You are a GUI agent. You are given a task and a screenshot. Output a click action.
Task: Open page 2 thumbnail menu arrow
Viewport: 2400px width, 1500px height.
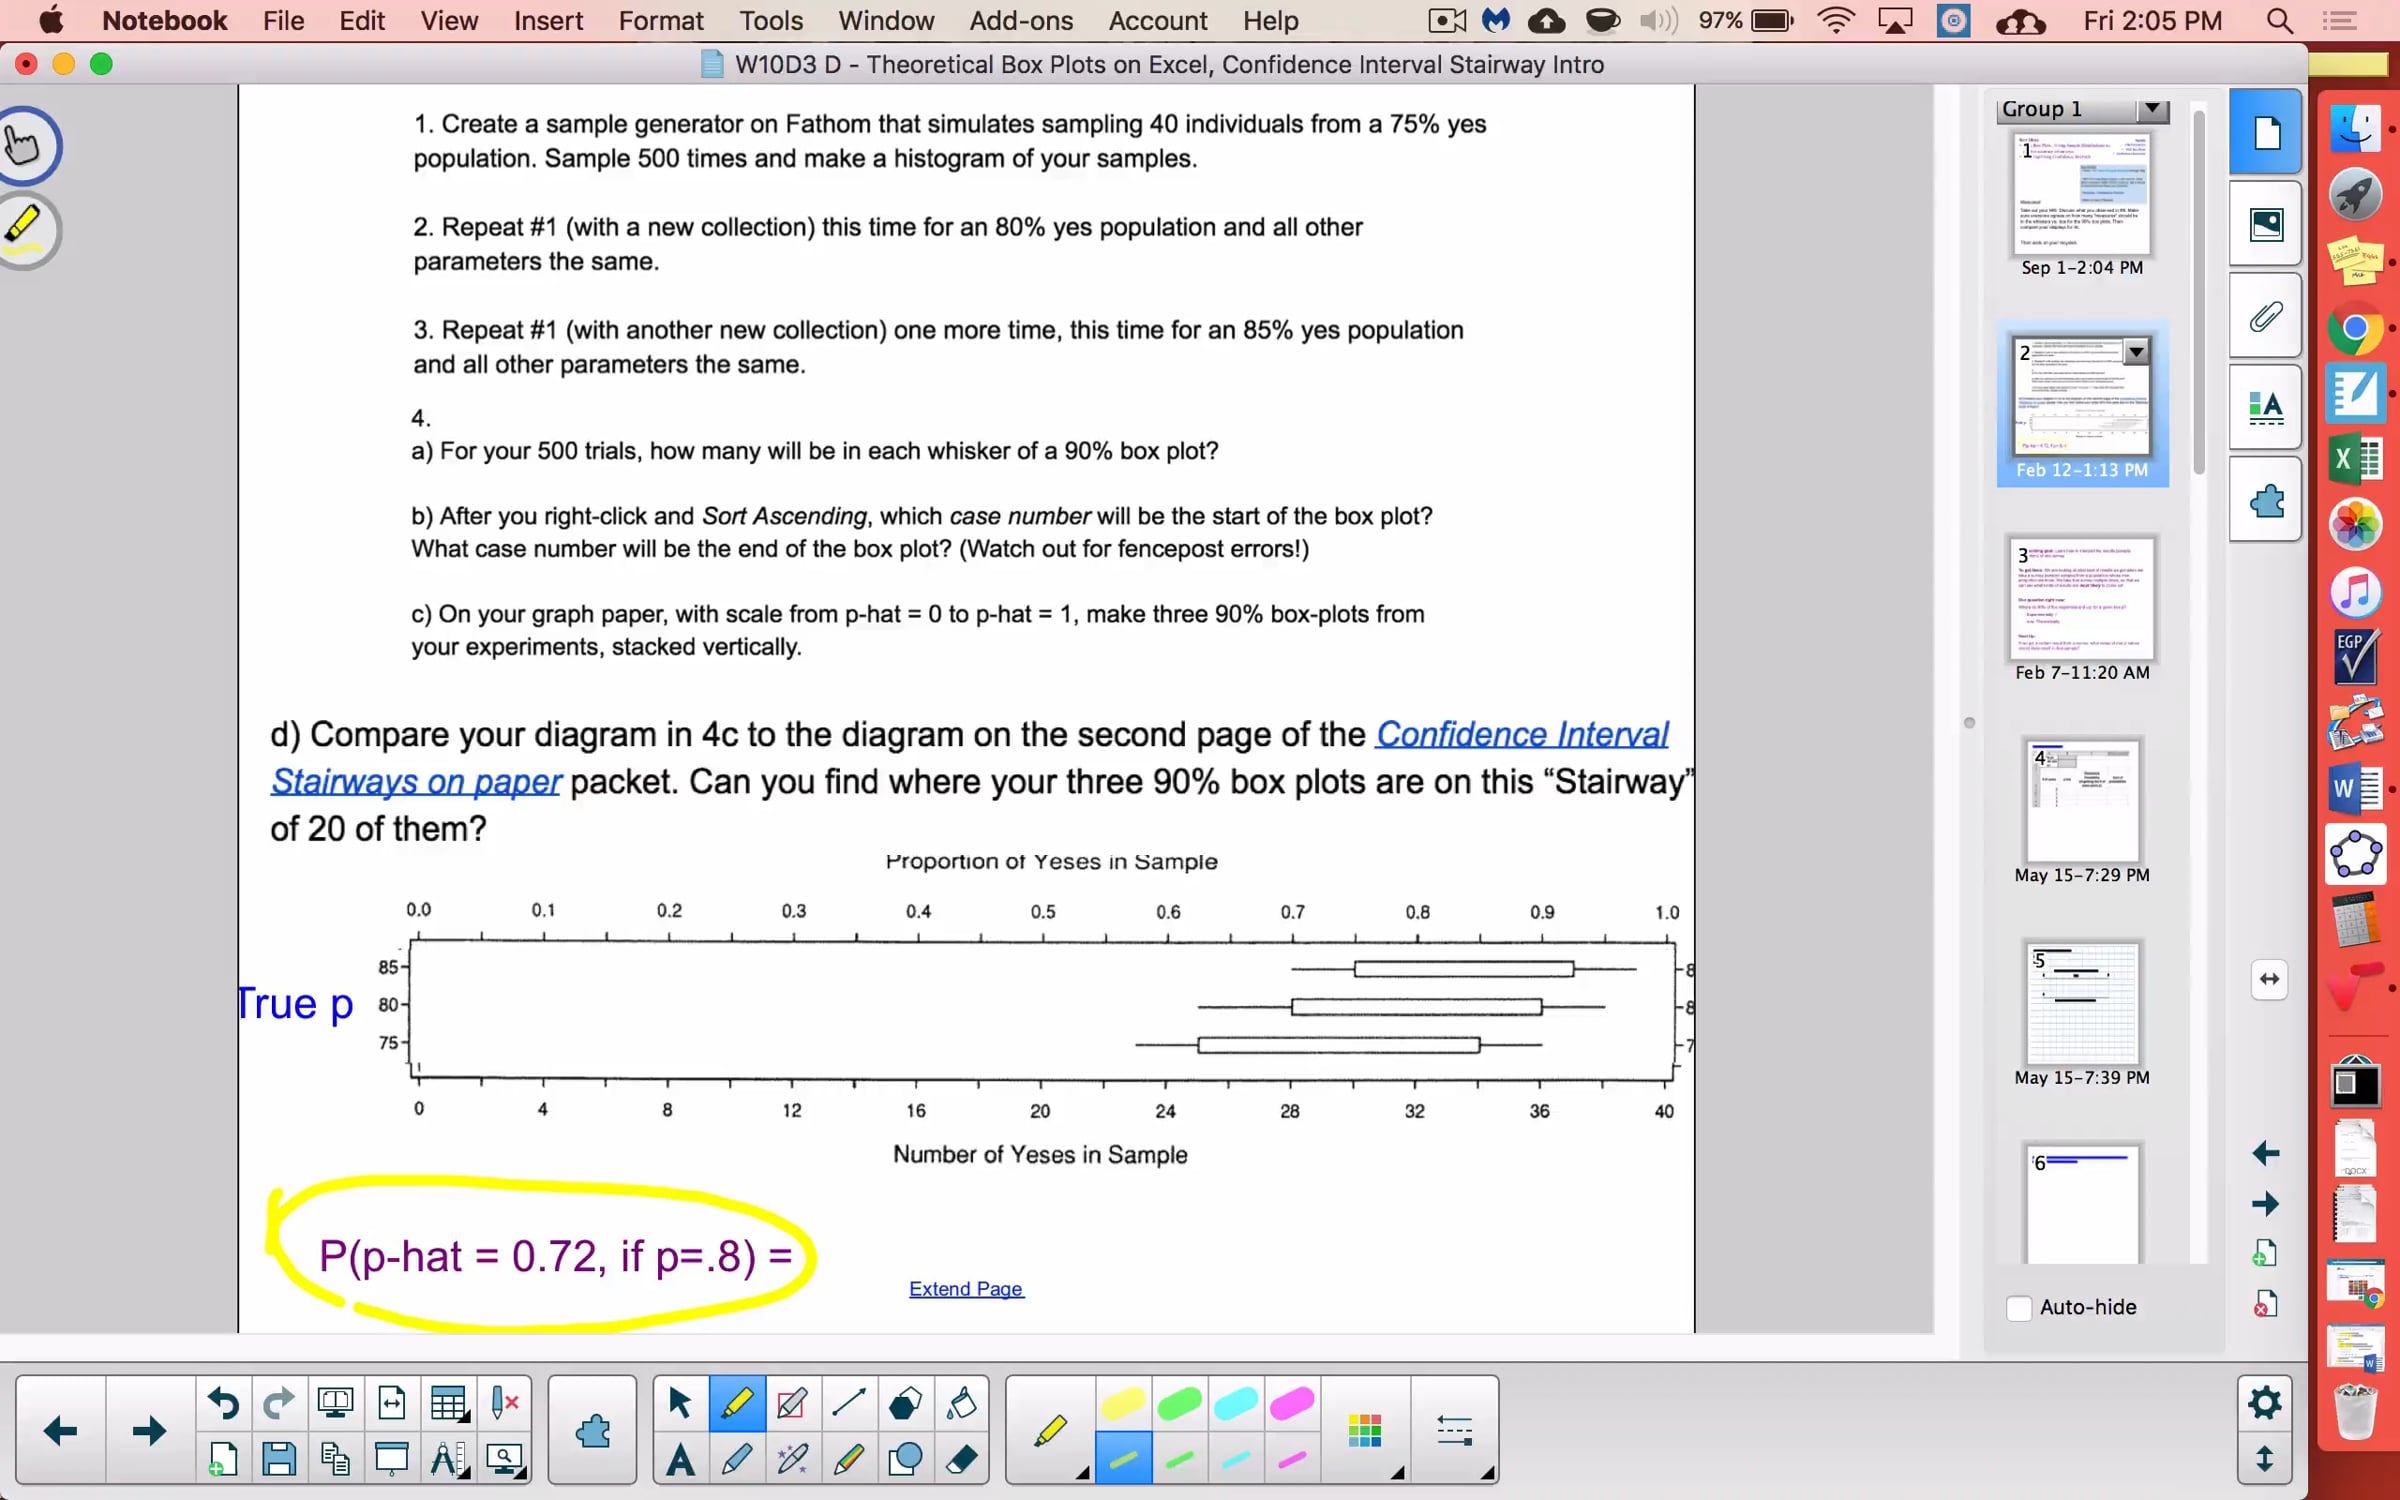[x=2136, y=351]
